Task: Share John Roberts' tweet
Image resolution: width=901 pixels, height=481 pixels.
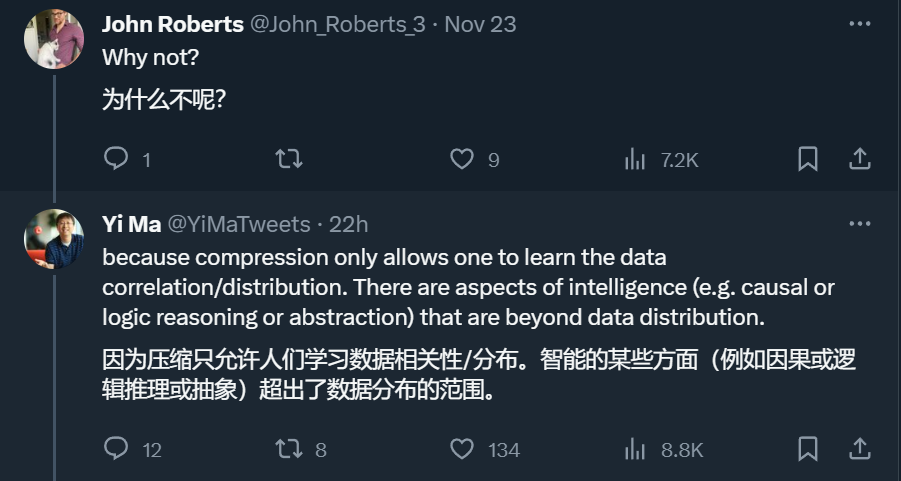Action: (x=860, y=159)
